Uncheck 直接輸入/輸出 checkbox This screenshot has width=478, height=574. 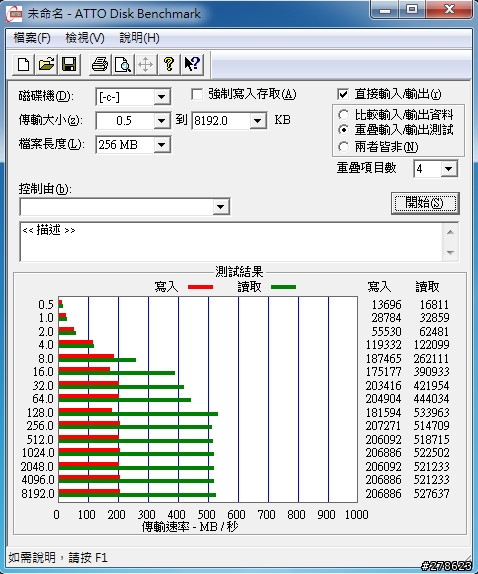point(343,94)
